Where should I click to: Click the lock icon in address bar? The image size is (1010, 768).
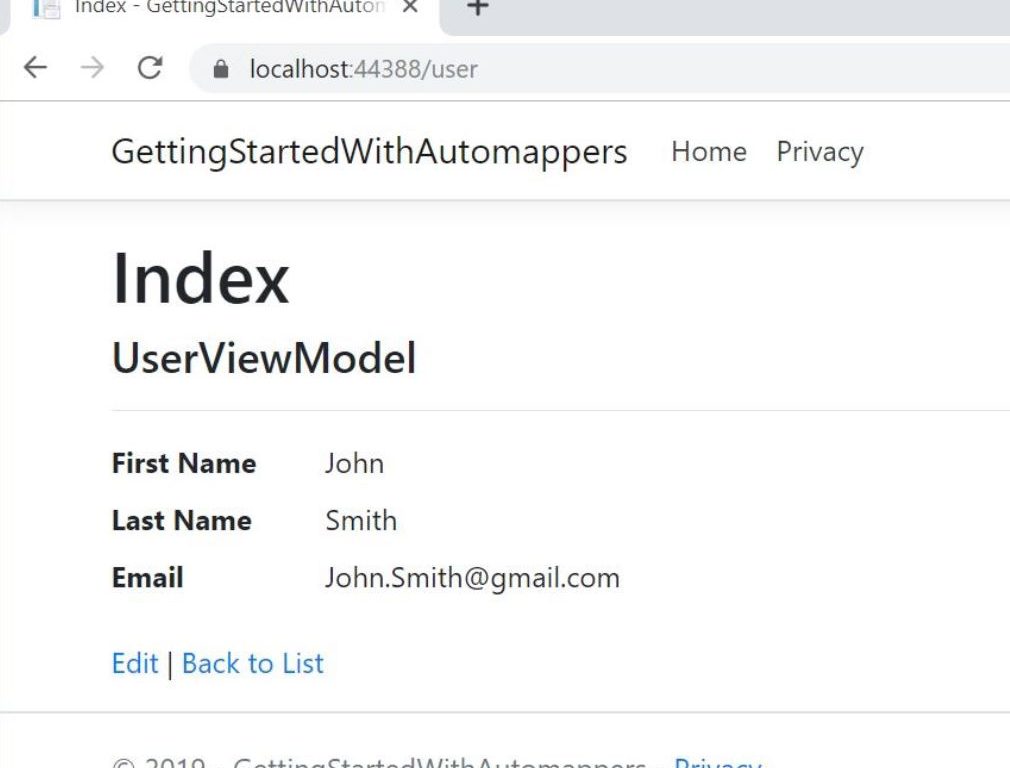click(222, 69)
